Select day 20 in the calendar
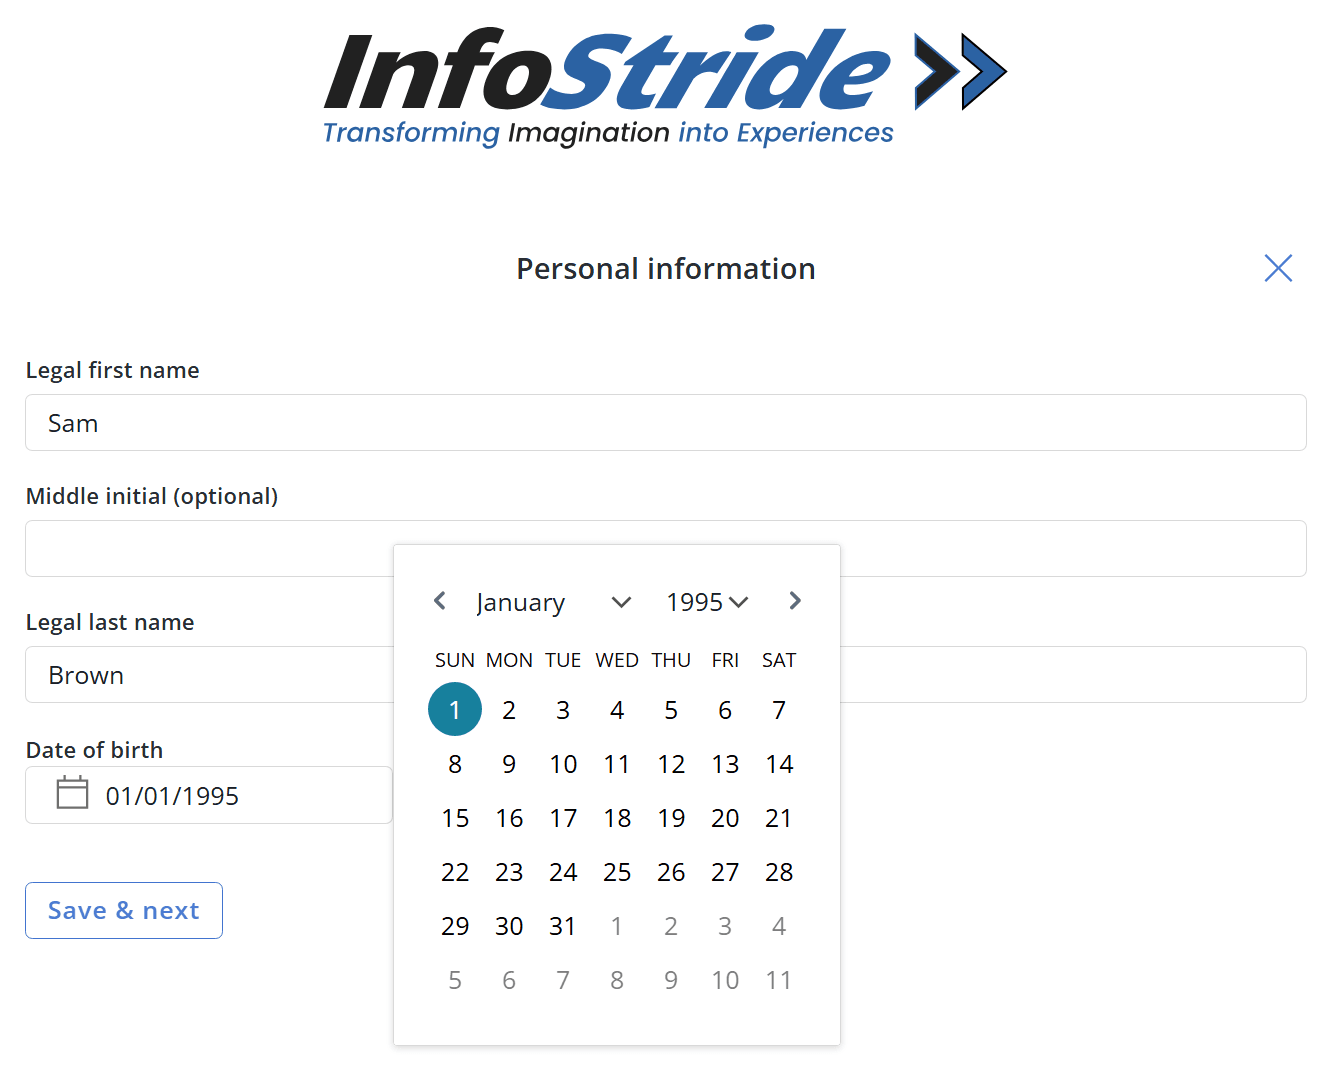The image size is (1340, 1083). (725, 818)
